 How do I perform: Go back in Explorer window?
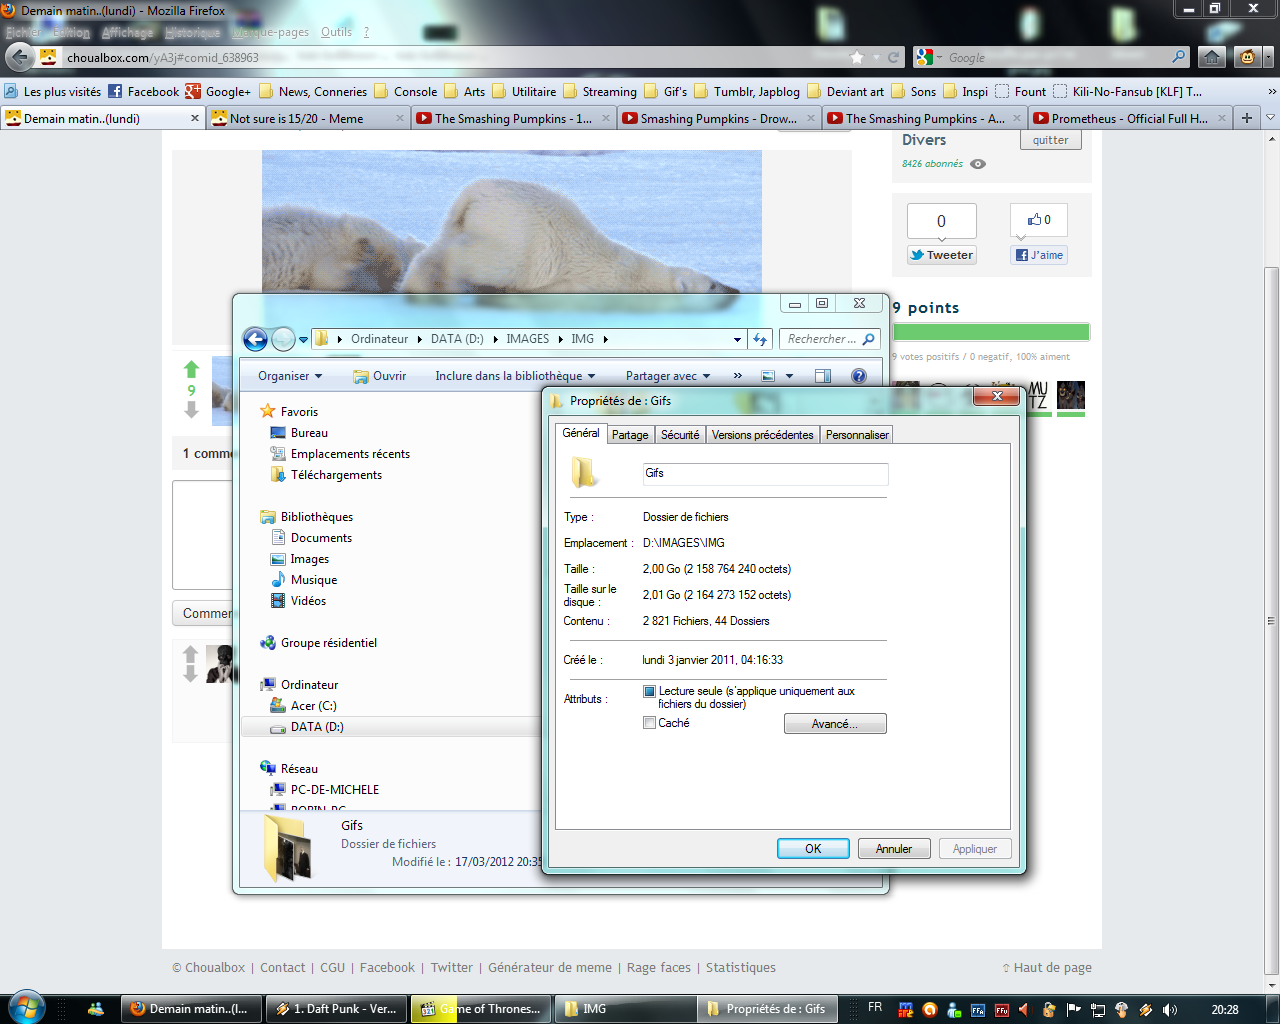click(x=256, y=339)
